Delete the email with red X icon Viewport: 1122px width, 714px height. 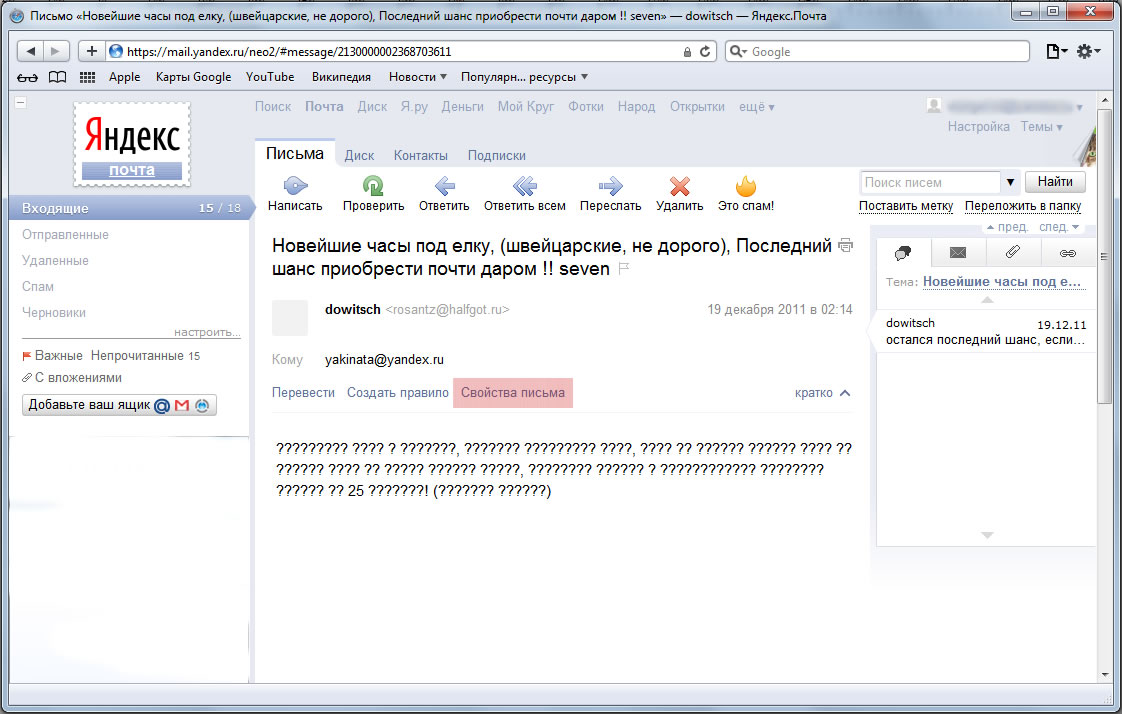click(x=680, y=186)
